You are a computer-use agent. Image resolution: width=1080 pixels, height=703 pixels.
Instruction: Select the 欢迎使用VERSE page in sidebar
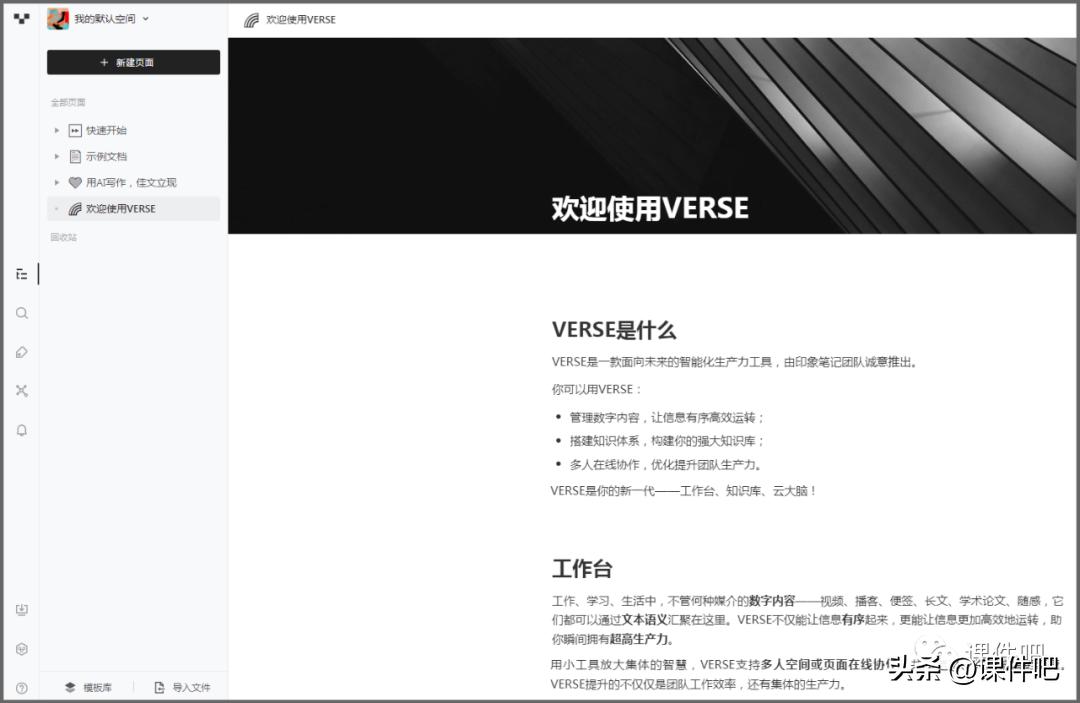[x=133, y=209]
